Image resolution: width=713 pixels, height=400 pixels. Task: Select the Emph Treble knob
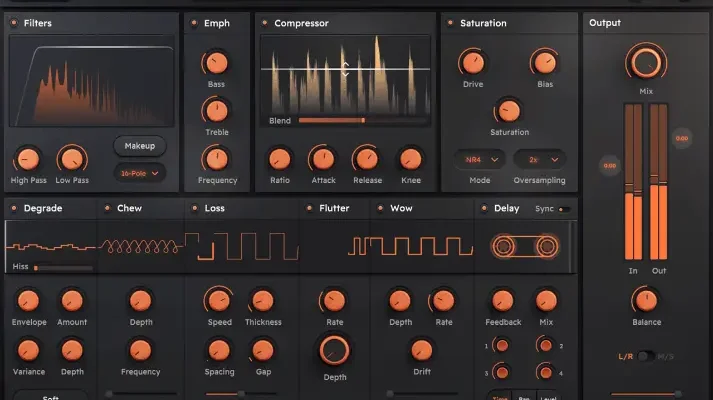[215, 110]
